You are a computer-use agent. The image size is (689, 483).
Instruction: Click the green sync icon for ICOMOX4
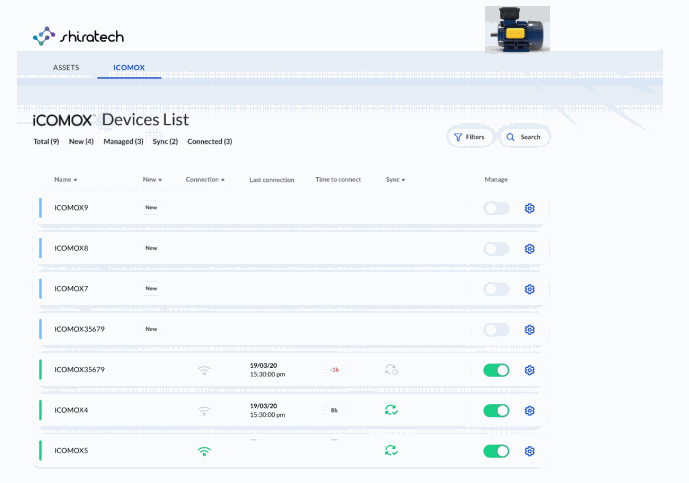(x=392, y=410)
